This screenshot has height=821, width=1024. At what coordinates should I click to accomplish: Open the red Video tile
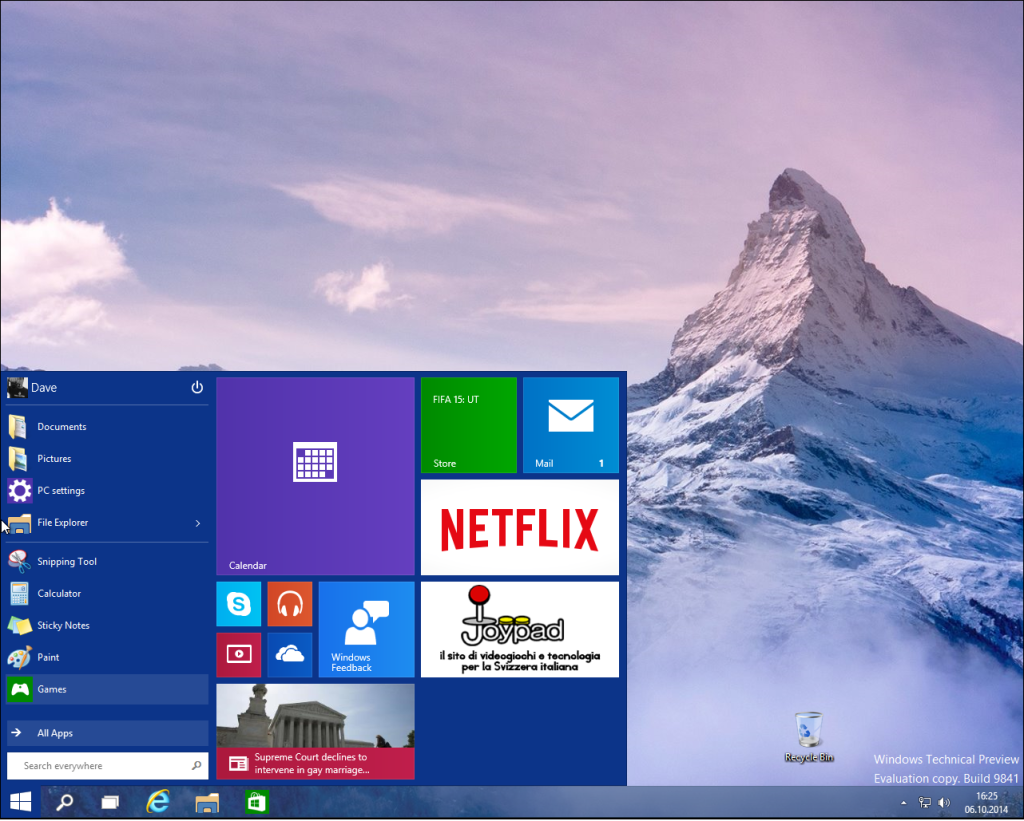(239, 655)
